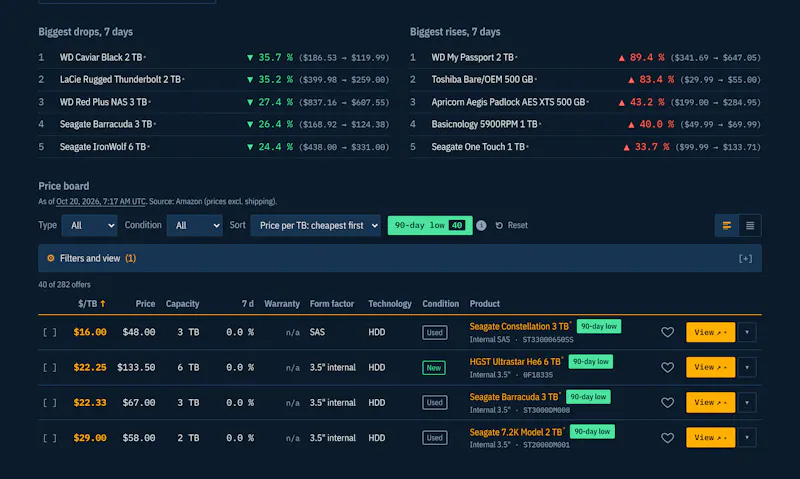The width and height of the screenshot is (800, 479).
Task: Toggle the 90-day low filter
Action: click(x=430, y=225)
